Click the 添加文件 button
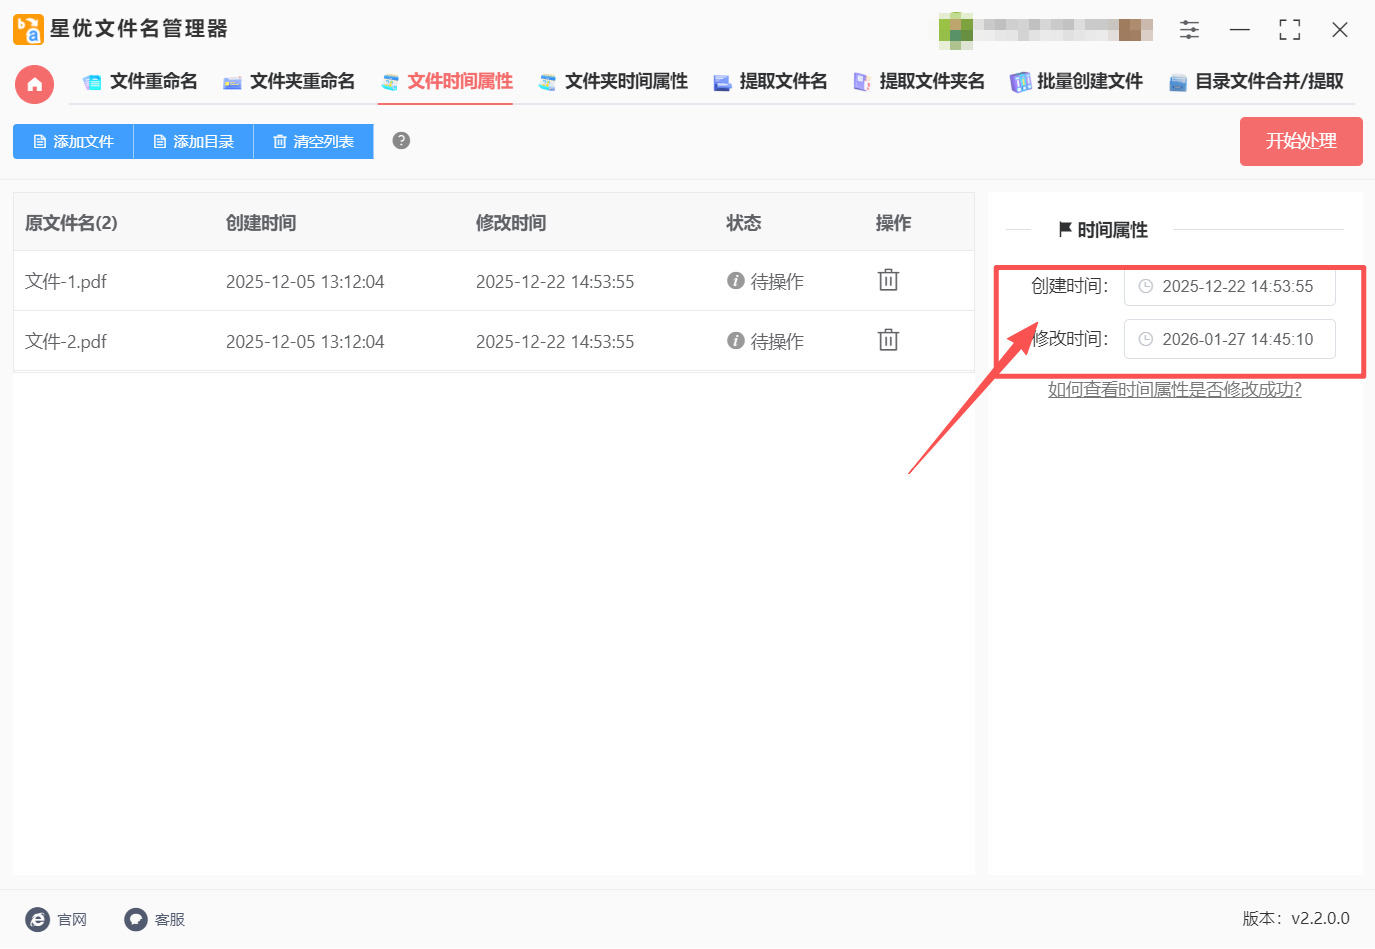 [73, 142]
